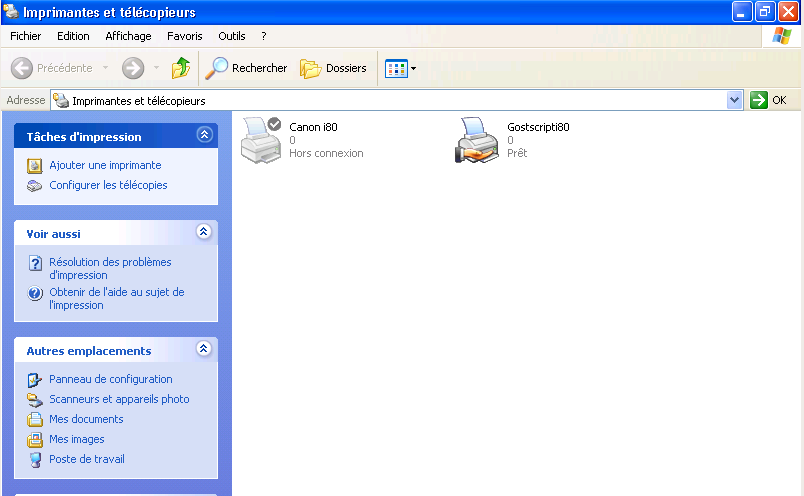Image resolution: width=804 pixels, height=496 pixels.
Task: Click the Prêt status text
Action: (x=517, y=153)
